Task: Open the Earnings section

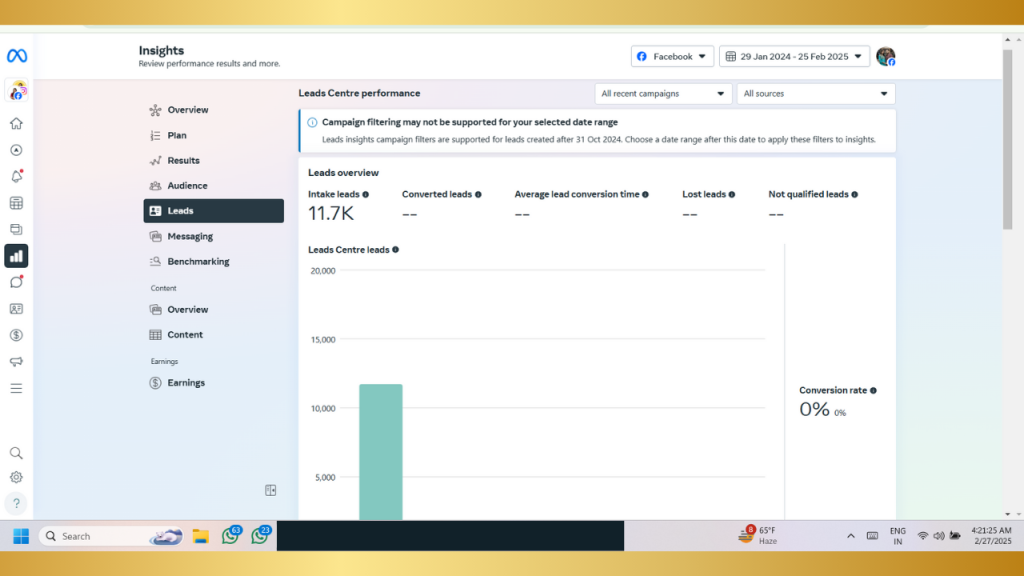Action: [186, 383]
